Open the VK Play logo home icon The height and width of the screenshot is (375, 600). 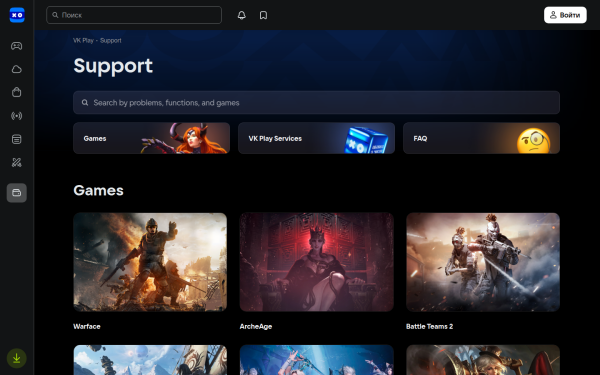point(17,15)
